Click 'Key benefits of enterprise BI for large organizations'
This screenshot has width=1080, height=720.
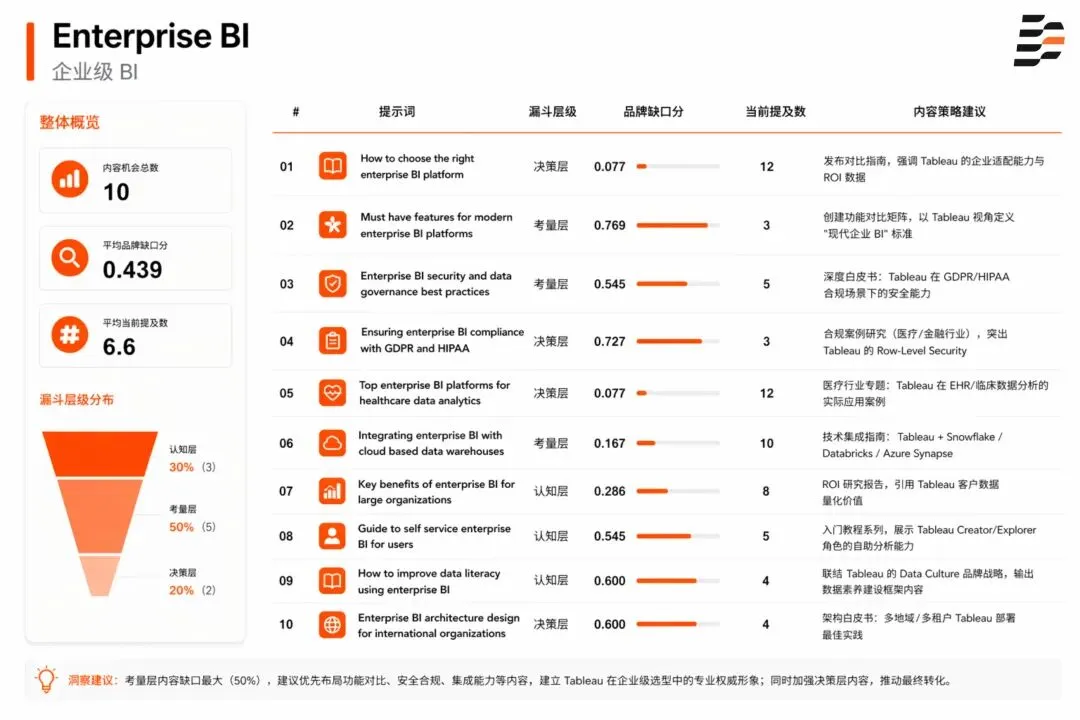click(x=436, y=491)
